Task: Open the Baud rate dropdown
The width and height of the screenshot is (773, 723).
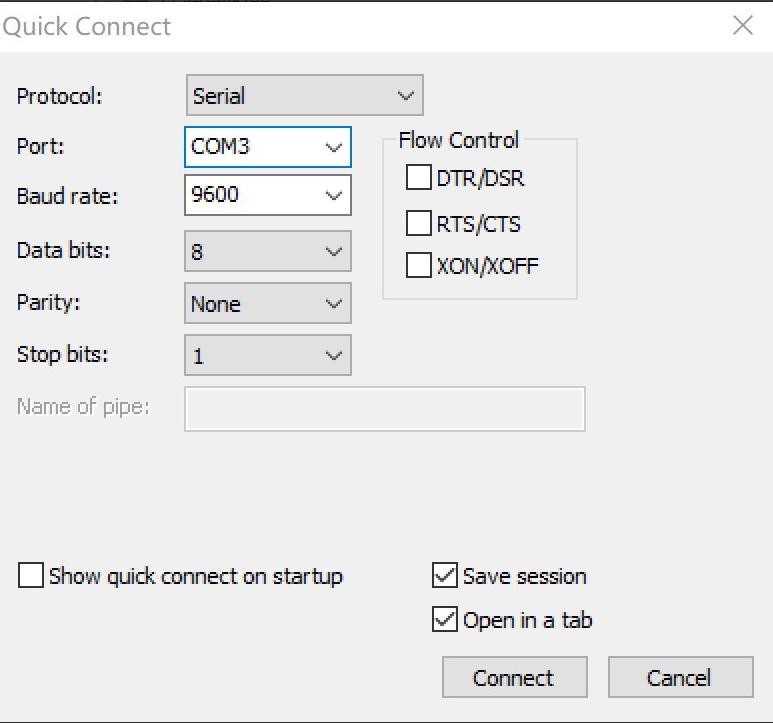Action: coord(268,195)
